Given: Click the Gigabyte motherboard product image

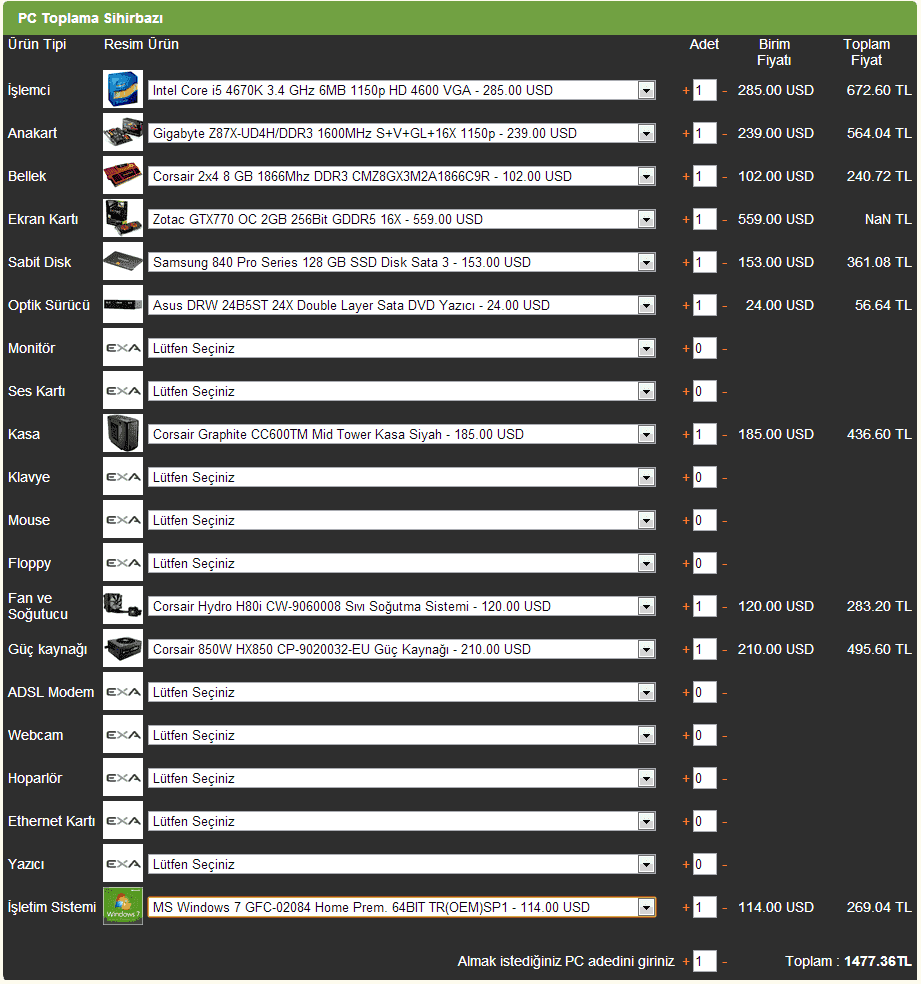Looking at the screenshot, I should (x=123, y=132).
